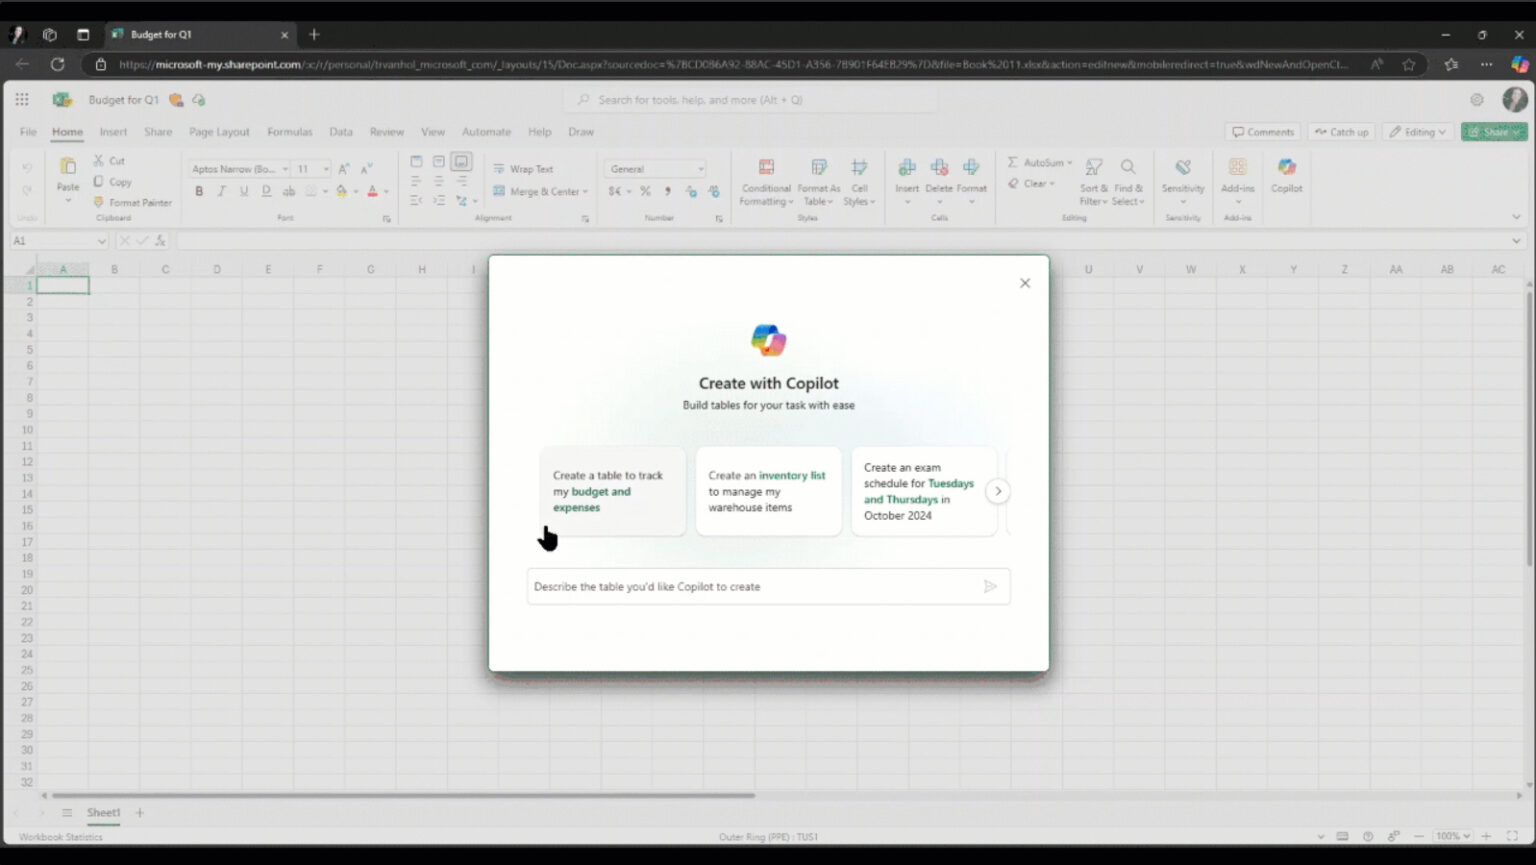
Task: Open the General number format dropdown
Action: [x=698, y=168]
